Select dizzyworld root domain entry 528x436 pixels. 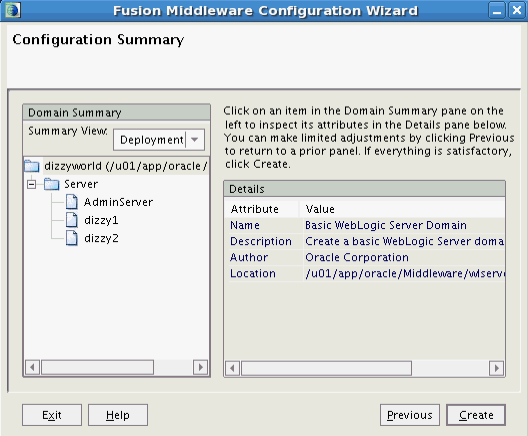(125, 166)
